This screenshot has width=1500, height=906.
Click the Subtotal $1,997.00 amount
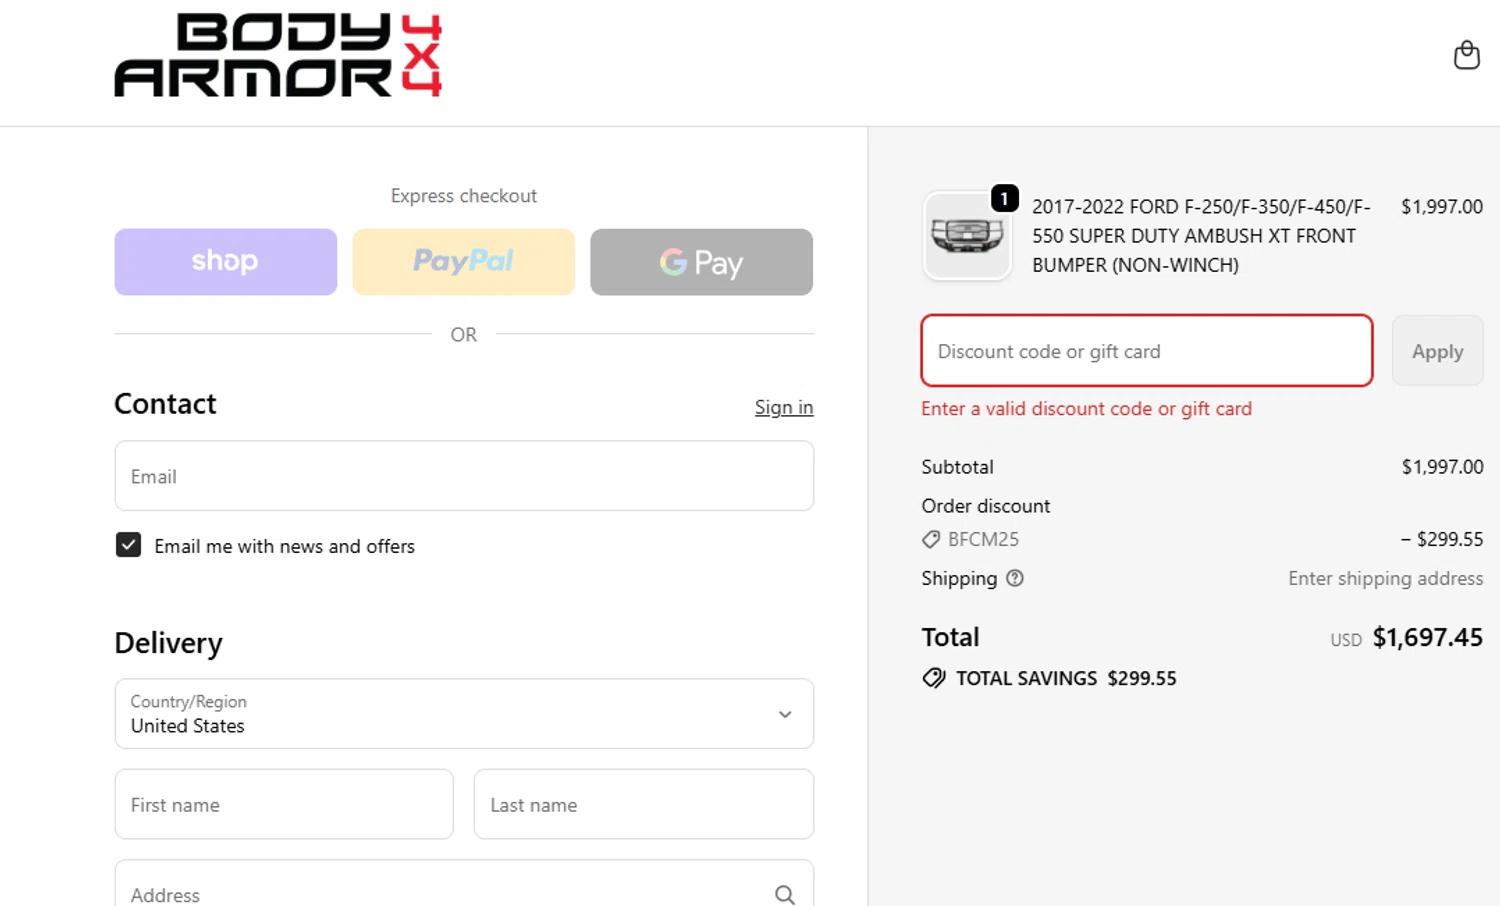point(1442,467)
